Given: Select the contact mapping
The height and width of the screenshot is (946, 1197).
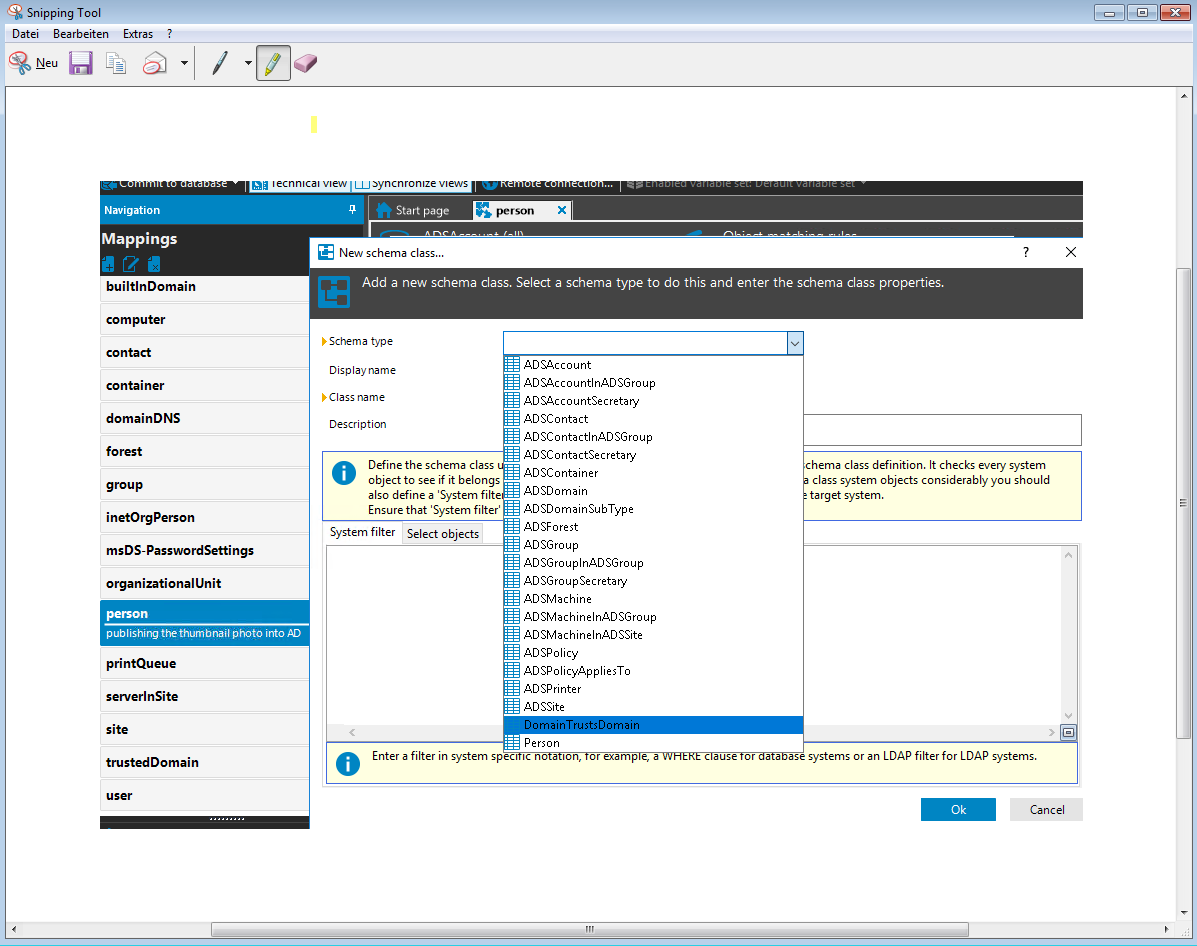Looking at the screenshot, I should coord(205,352).
